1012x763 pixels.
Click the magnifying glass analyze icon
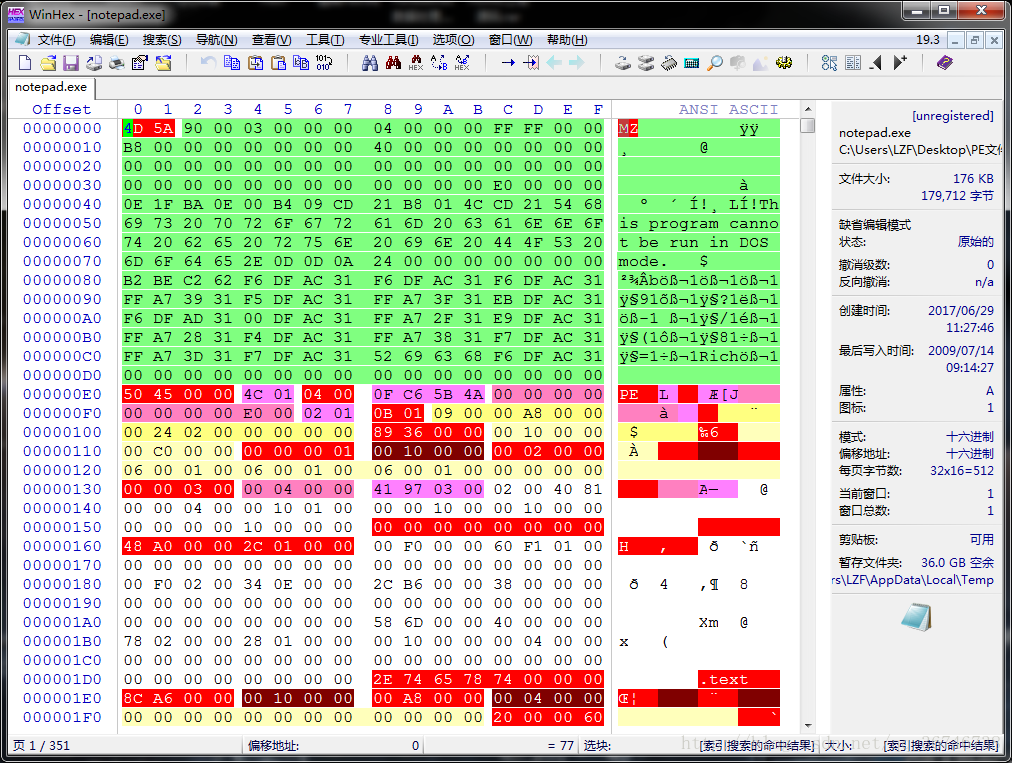pyautogui.click(x=714, y=63)
